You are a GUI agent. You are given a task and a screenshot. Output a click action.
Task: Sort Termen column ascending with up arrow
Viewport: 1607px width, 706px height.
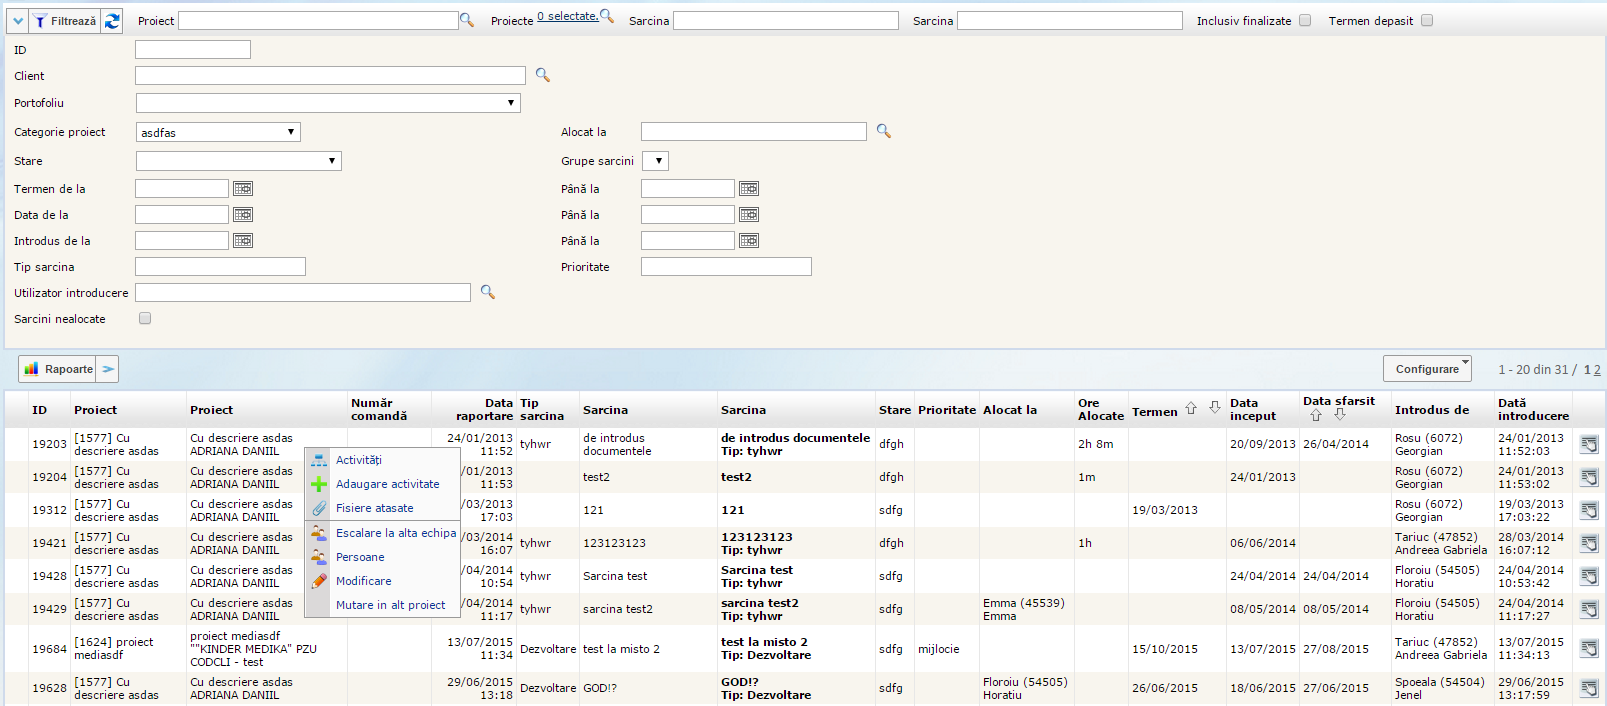tap(1191, 408)
